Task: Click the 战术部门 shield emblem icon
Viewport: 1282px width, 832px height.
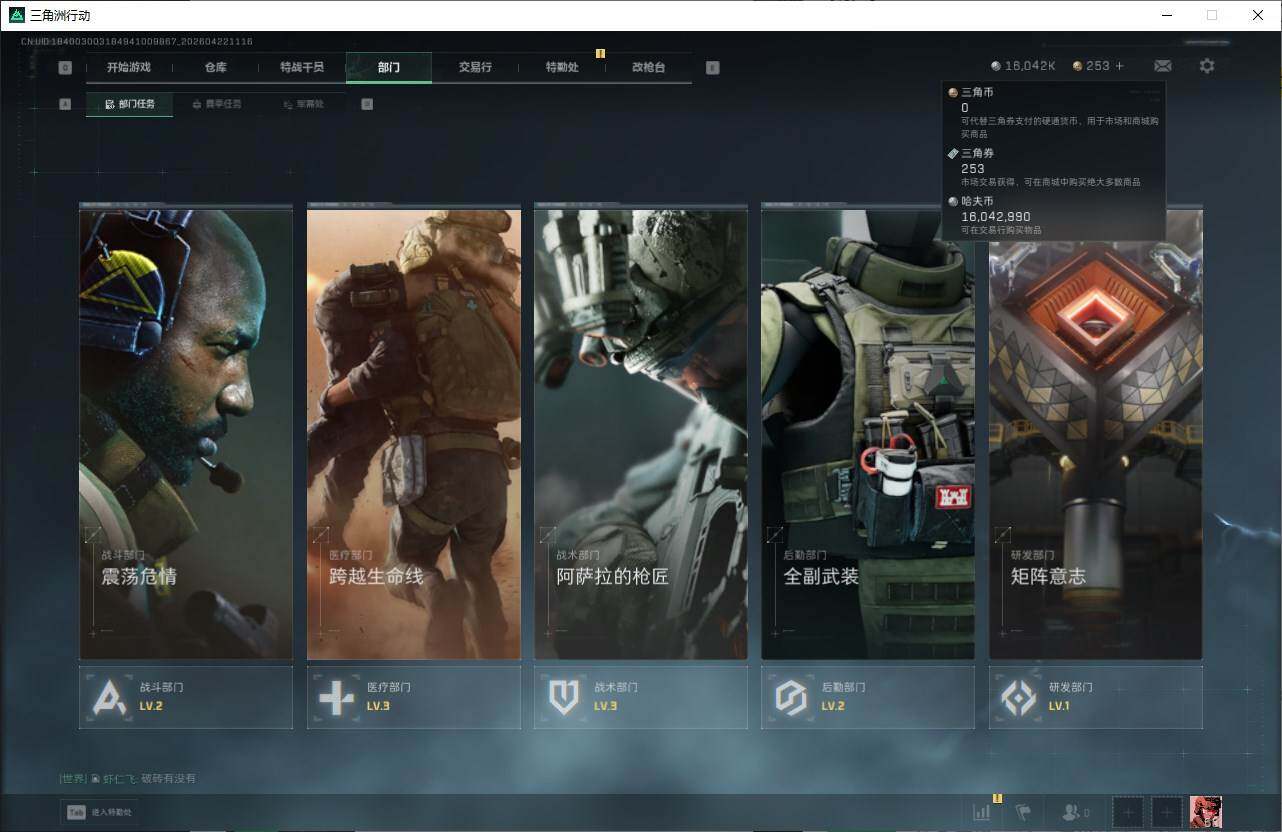Action: (564, 697)
